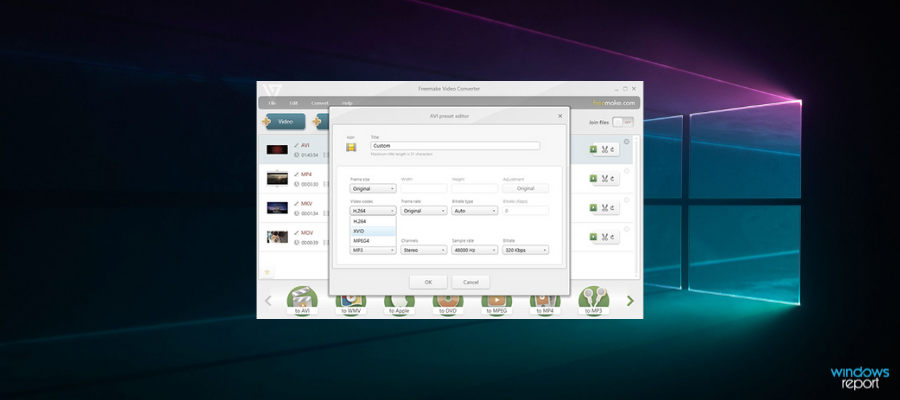The height and width of the screenshot is (400, 900).
Task: Open the Frame size dropdown
Action: point(372,188)
